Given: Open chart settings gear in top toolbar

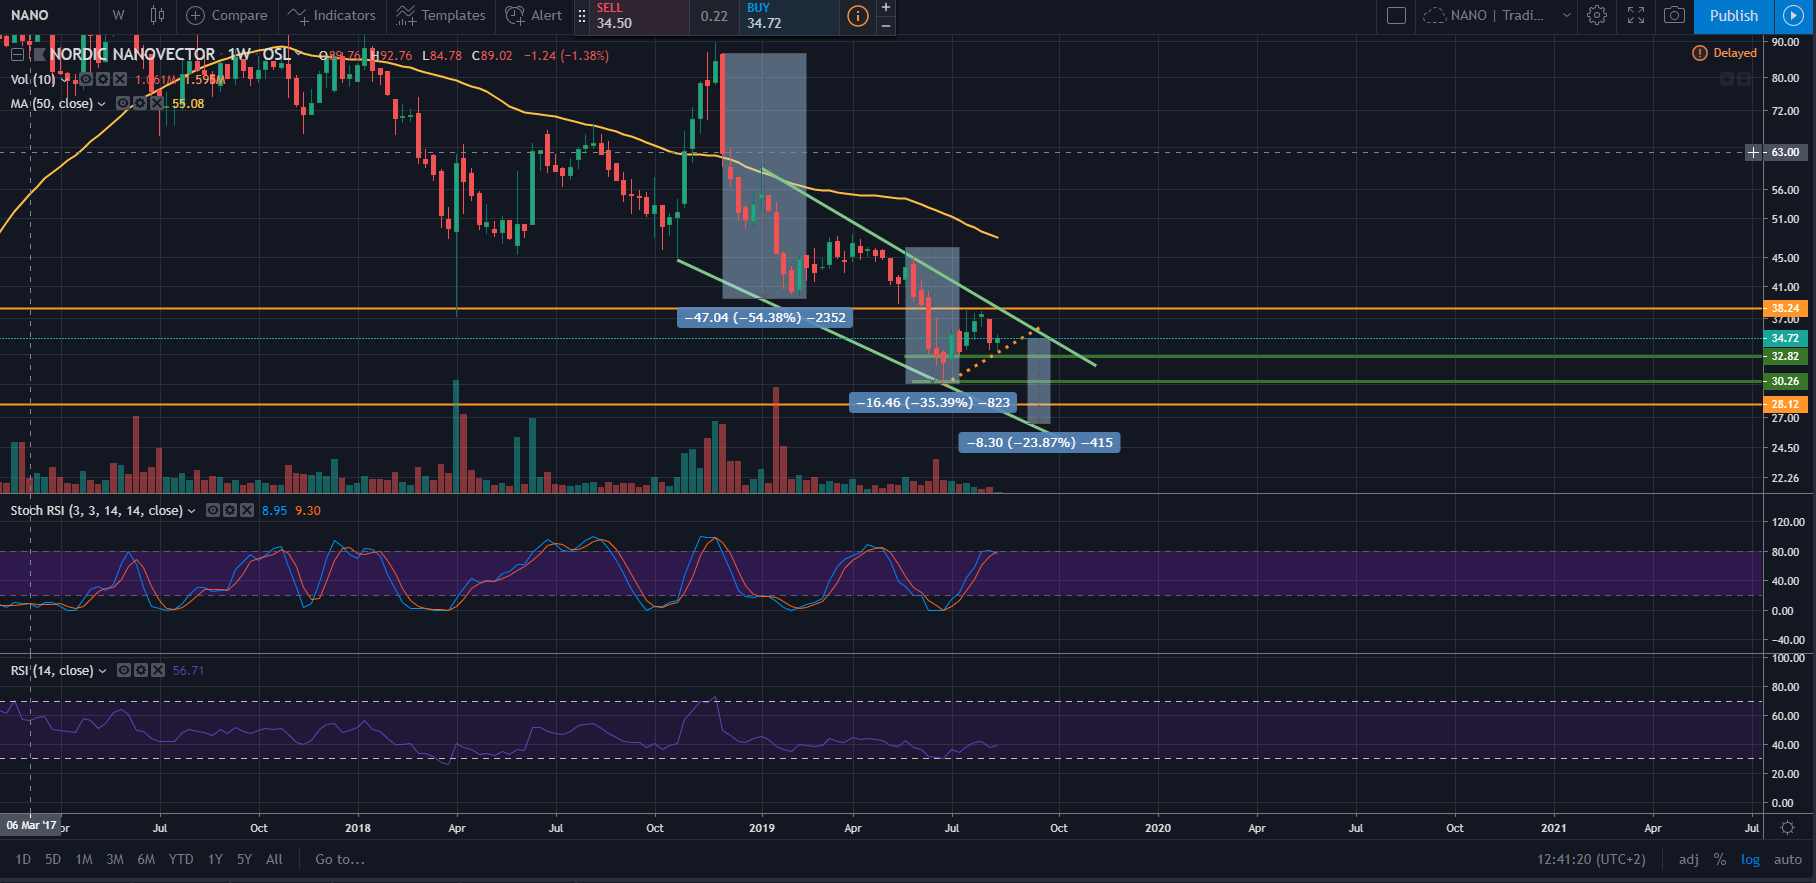Looking at the screenshot, I should pos(1597,15).
